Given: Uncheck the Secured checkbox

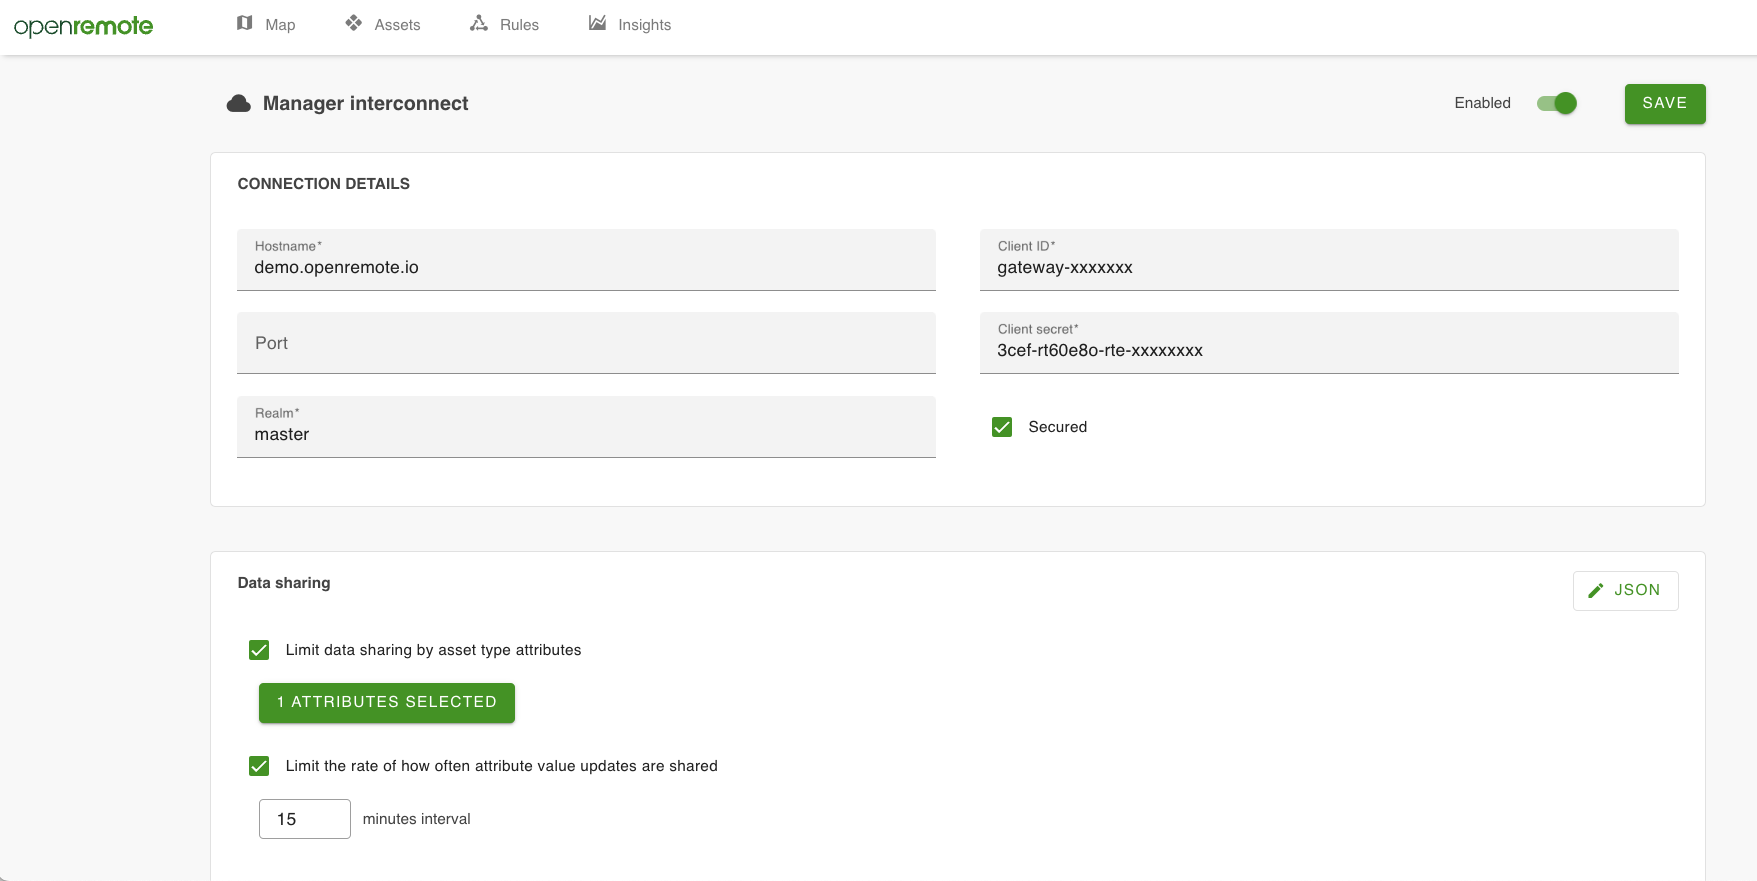Looking at the screenshot, I should (x=1002, y=427).
